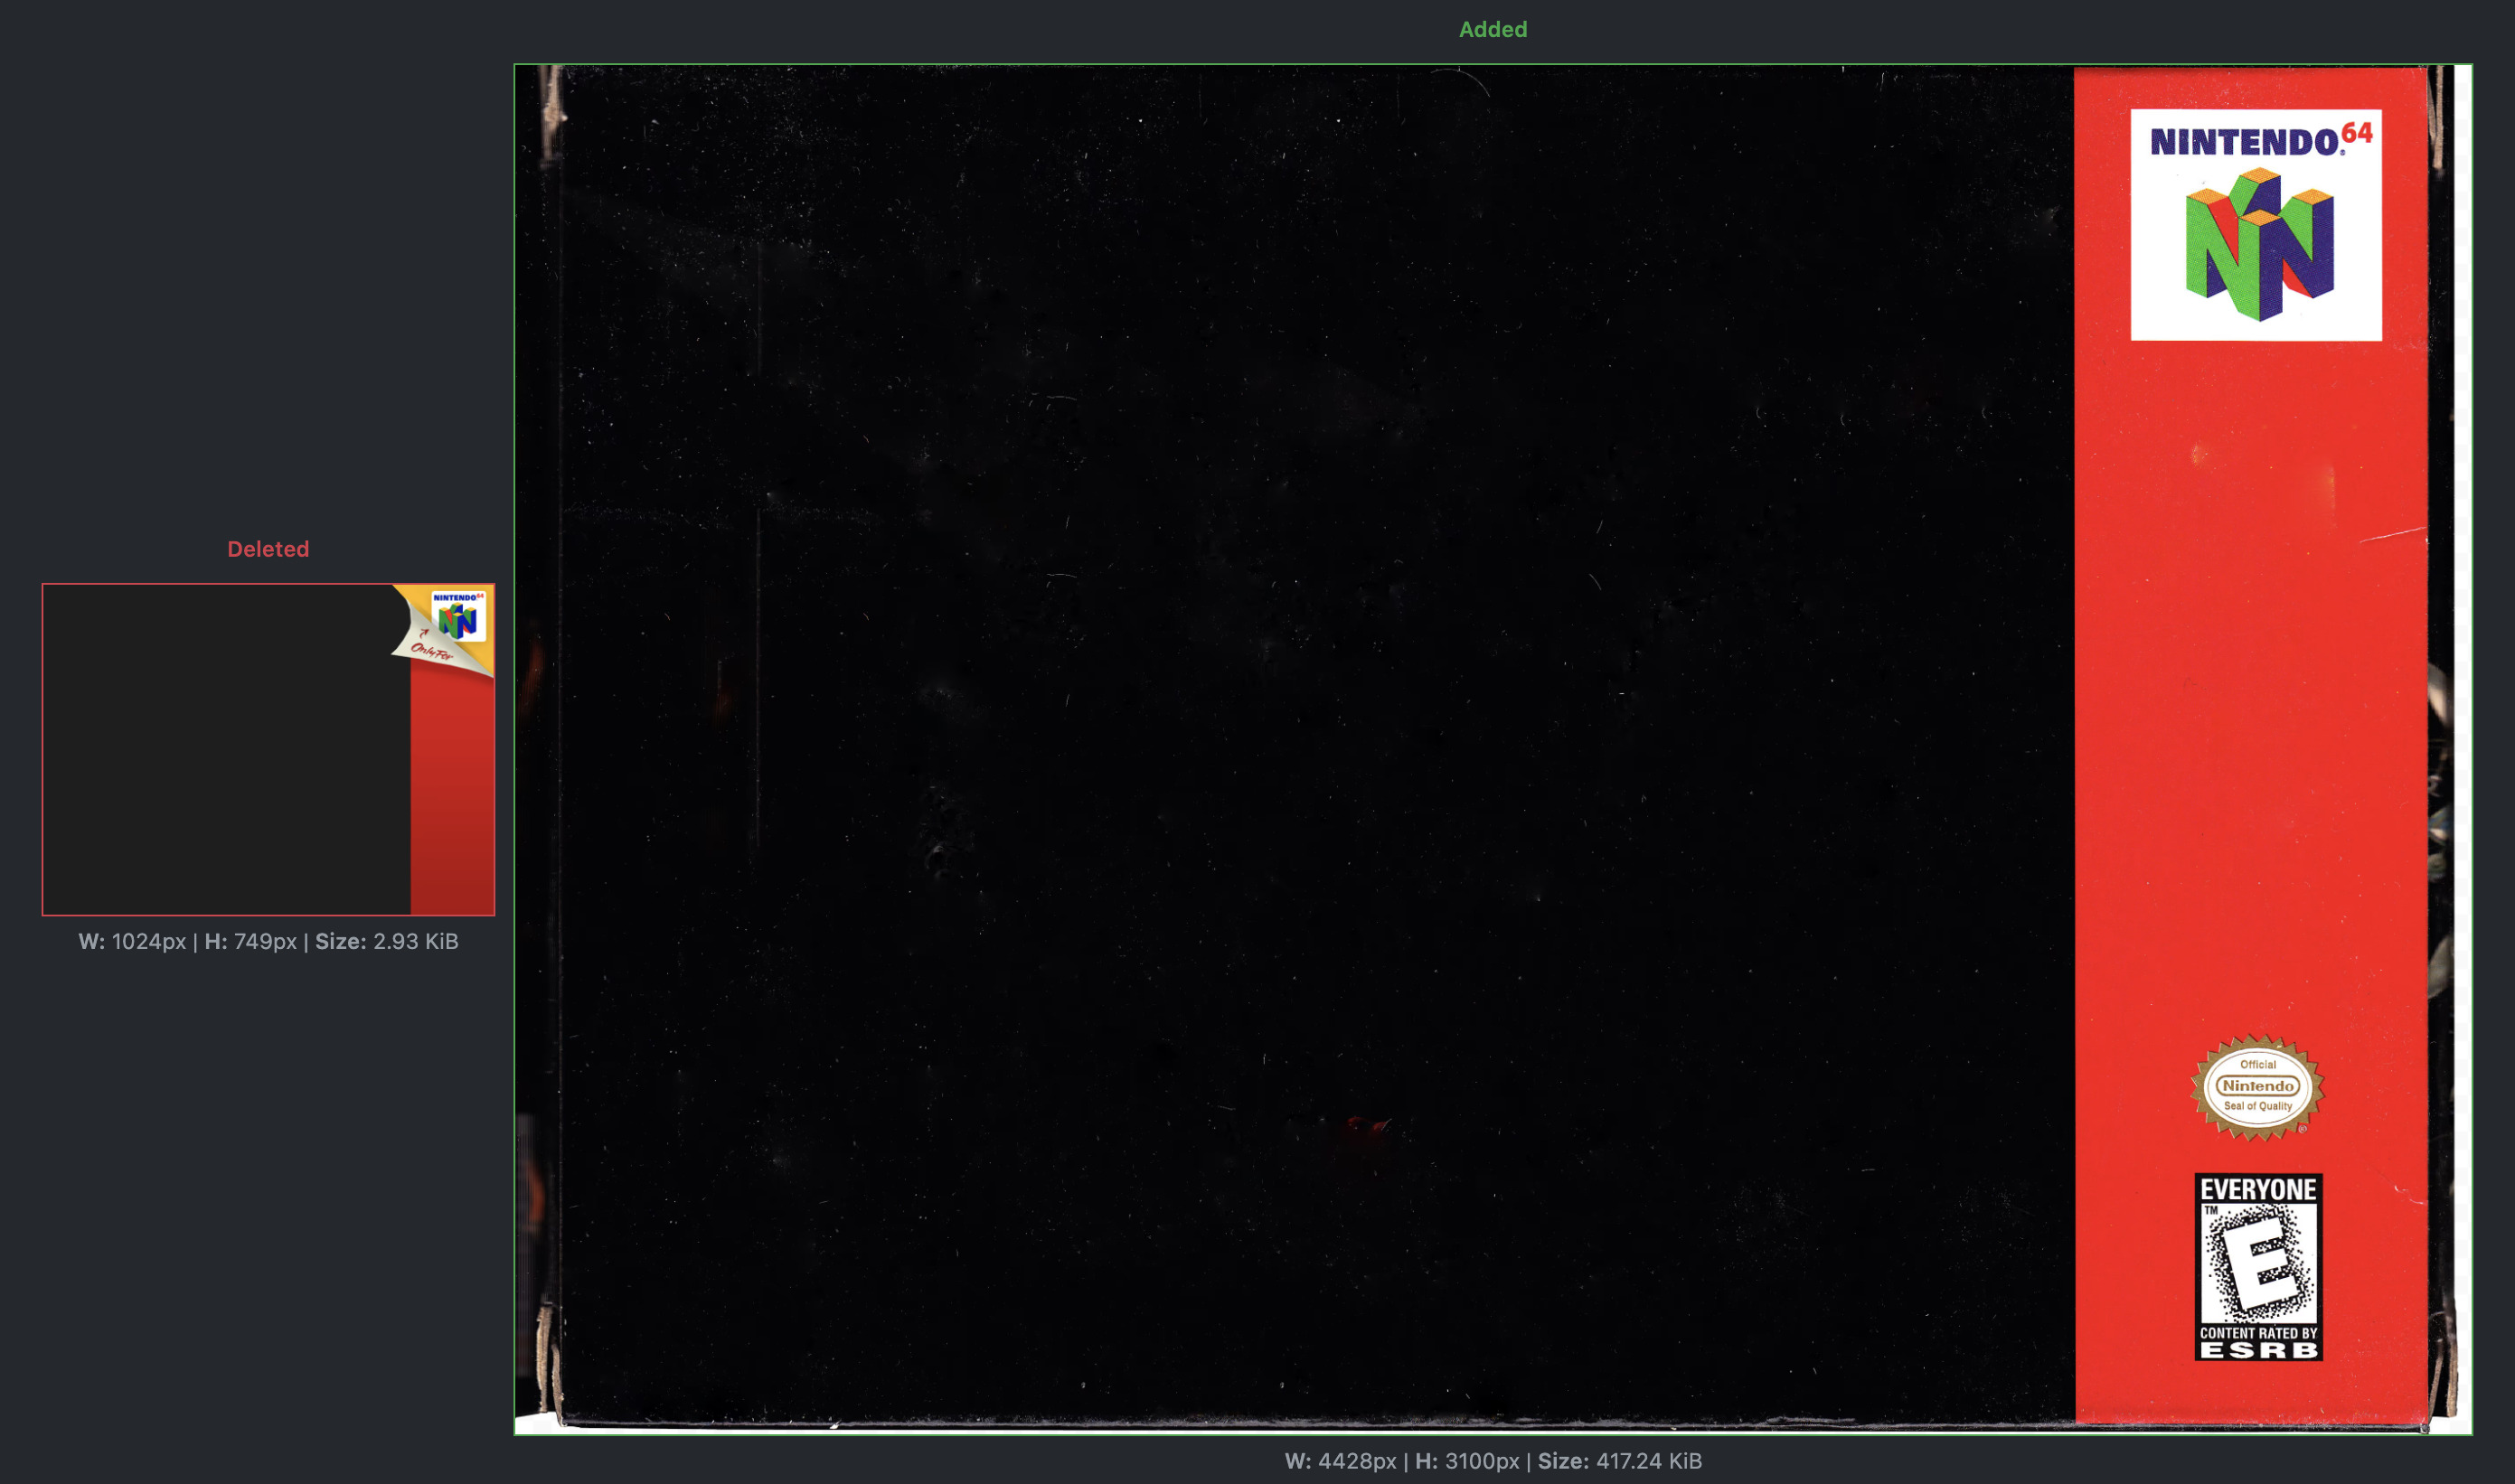Click the red Deleted label
The width and height of the screenshot is (2515, 1484).
[268, 549]
